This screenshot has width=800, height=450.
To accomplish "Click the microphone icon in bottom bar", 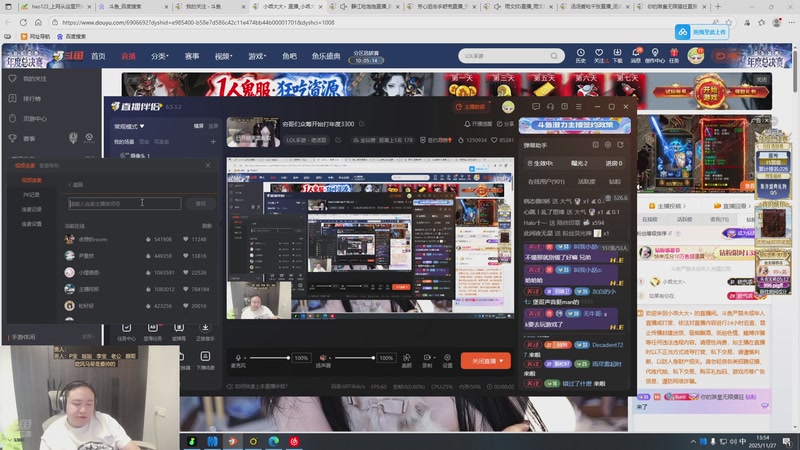I will pos(238,358).
